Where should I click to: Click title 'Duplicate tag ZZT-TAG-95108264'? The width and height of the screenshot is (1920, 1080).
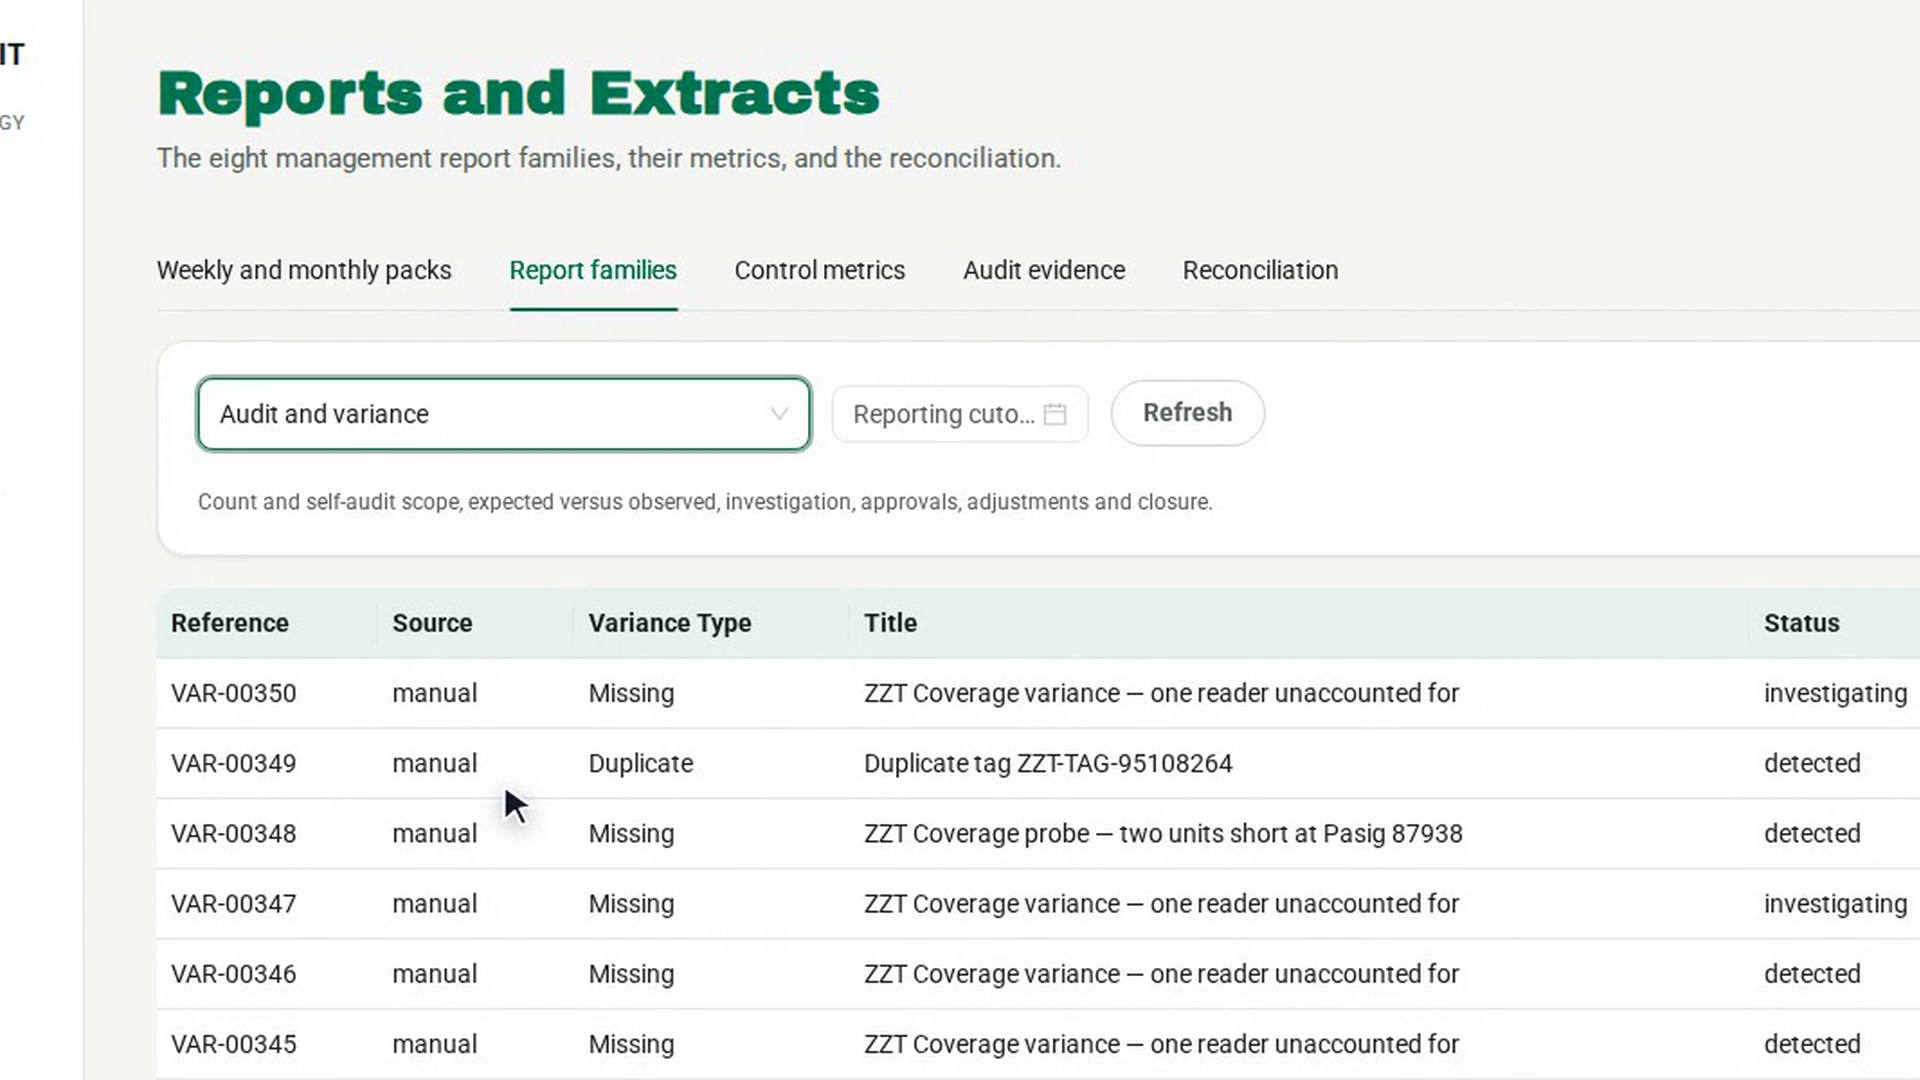1048,763
